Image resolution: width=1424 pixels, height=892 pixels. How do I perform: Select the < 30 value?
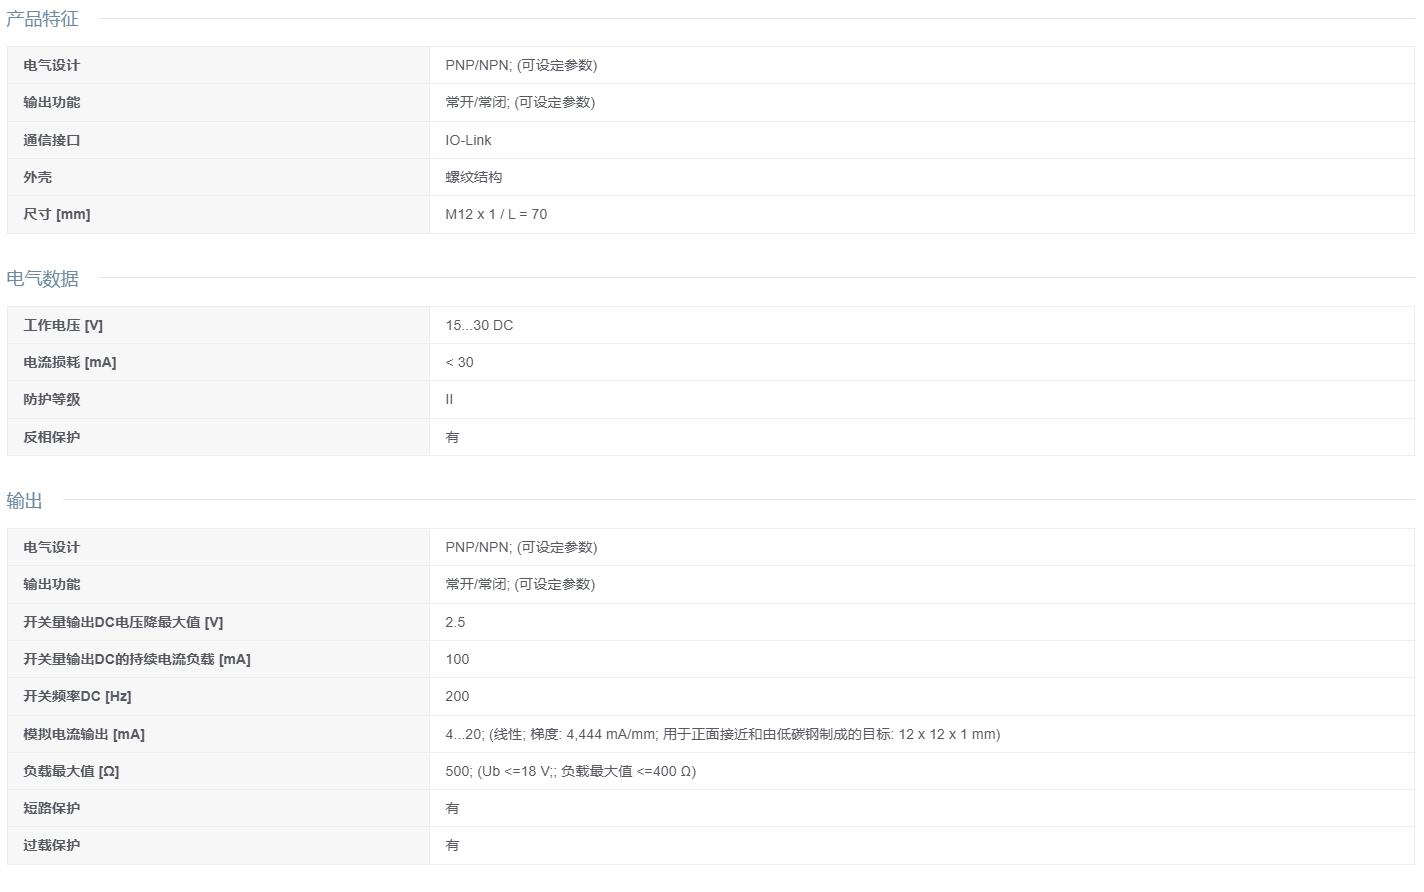pyautogui.click(x=459, y=362)
